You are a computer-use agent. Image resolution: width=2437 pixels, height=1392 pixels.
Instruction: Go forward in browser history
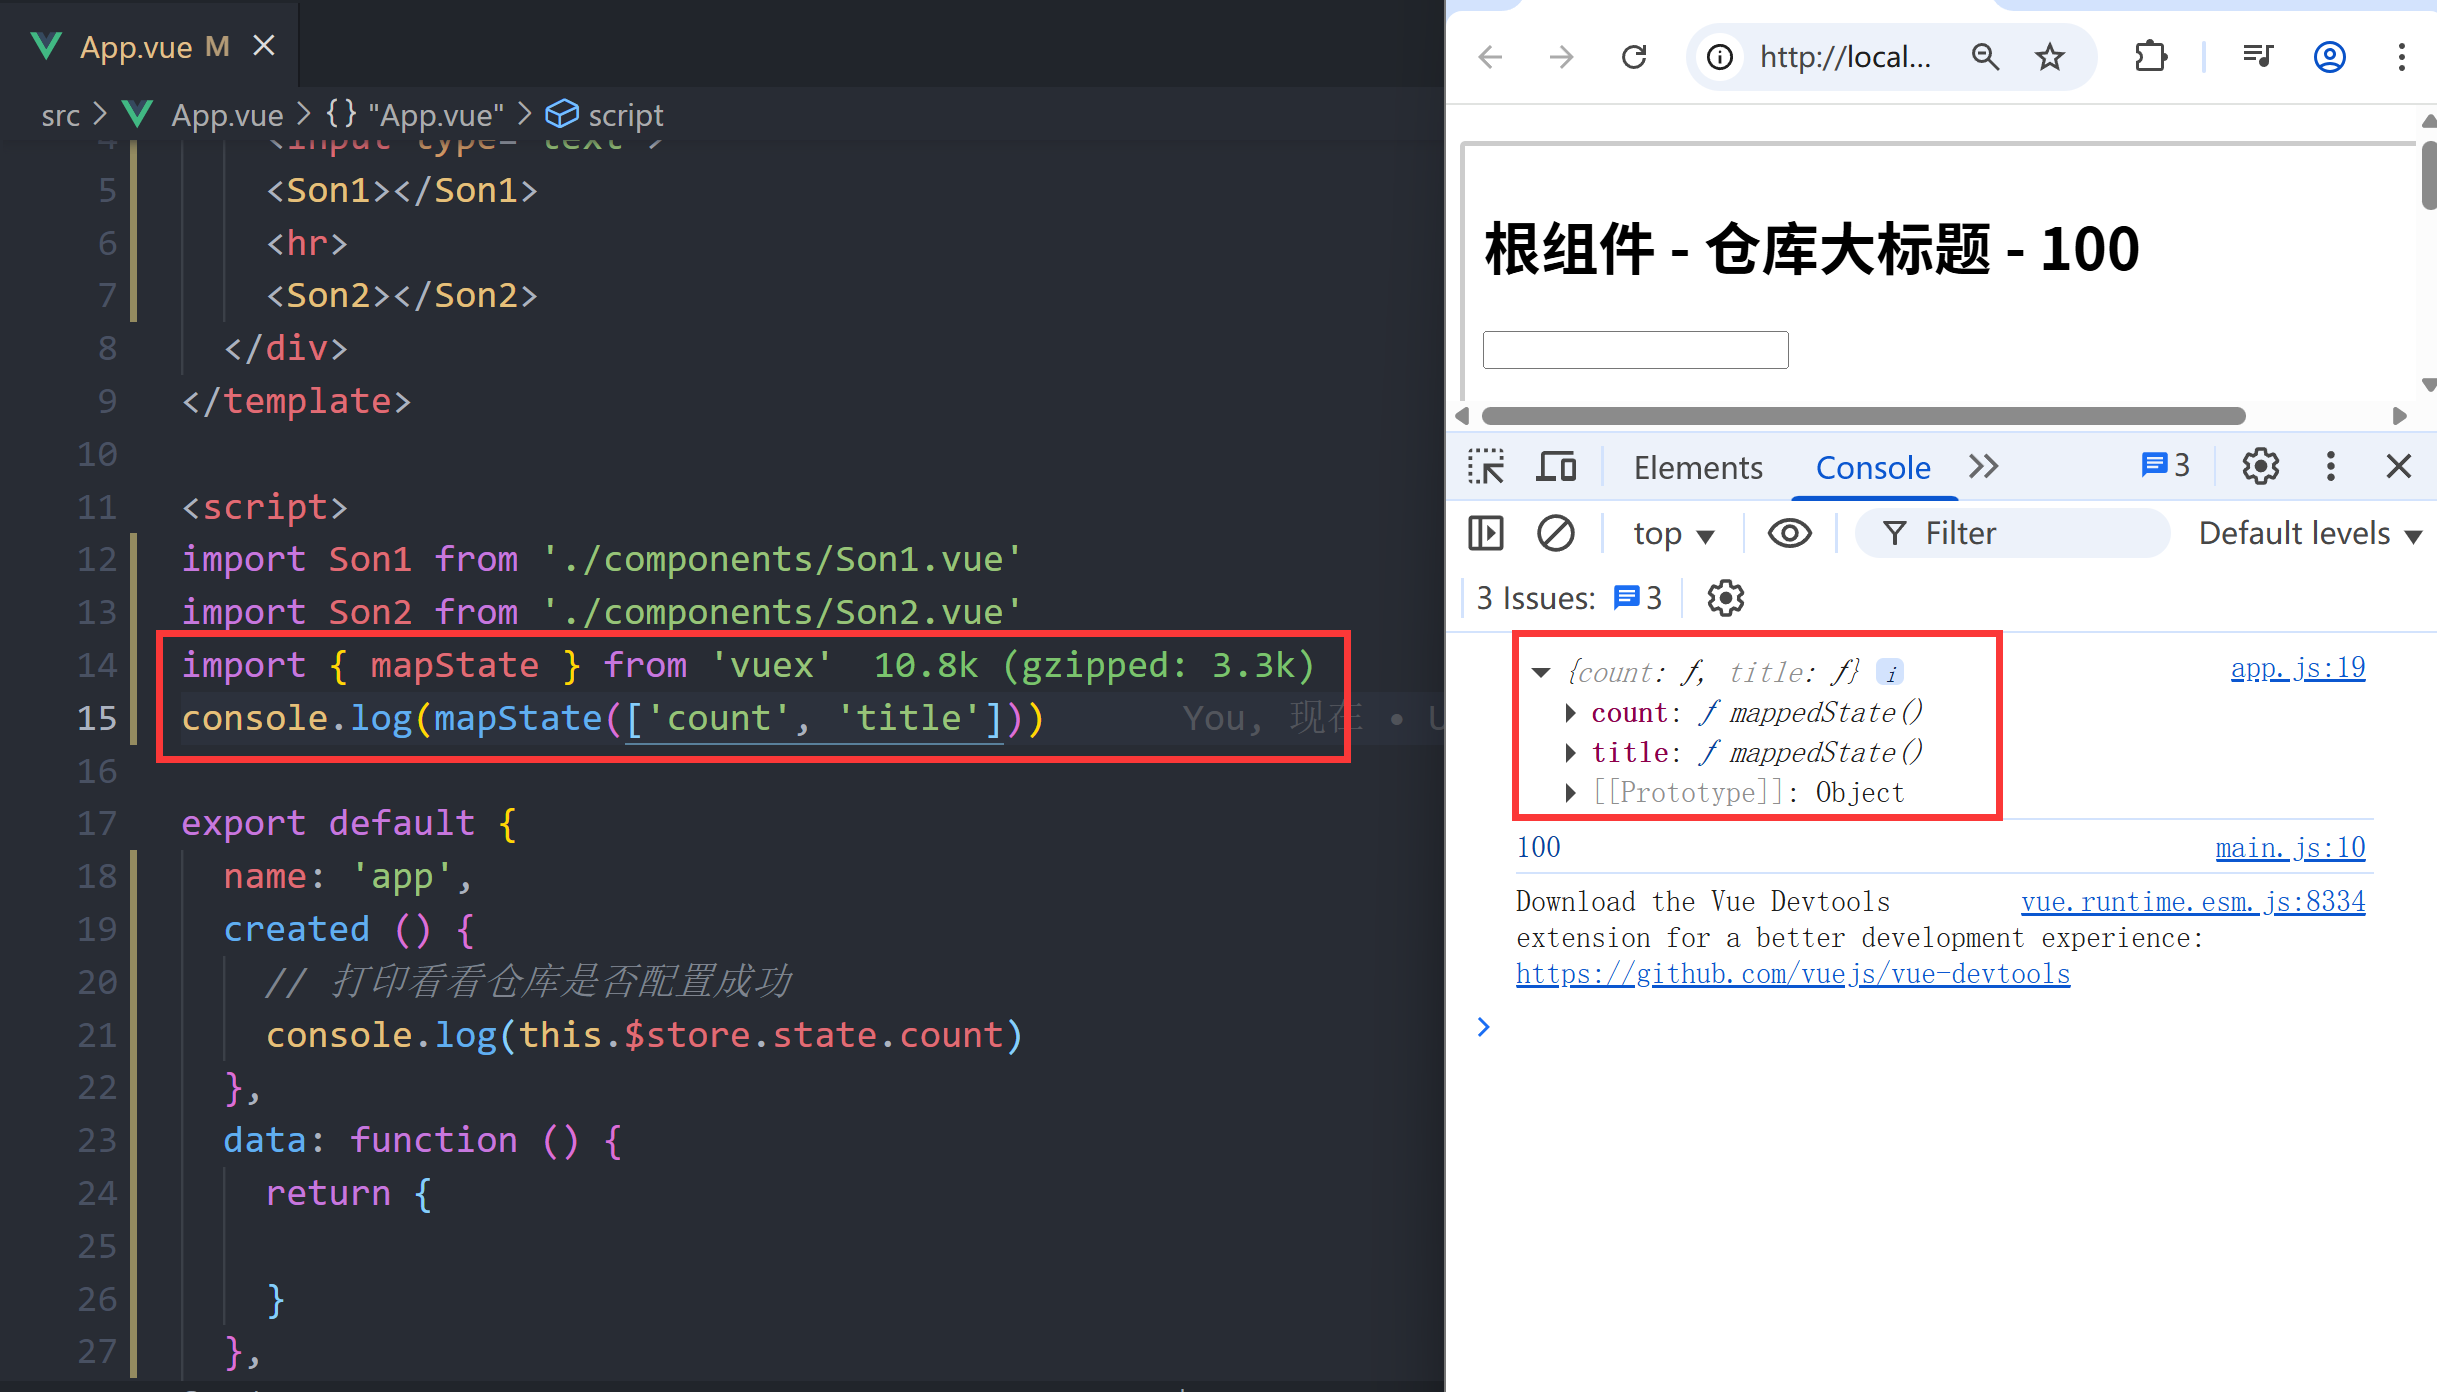pos(1561,57)
